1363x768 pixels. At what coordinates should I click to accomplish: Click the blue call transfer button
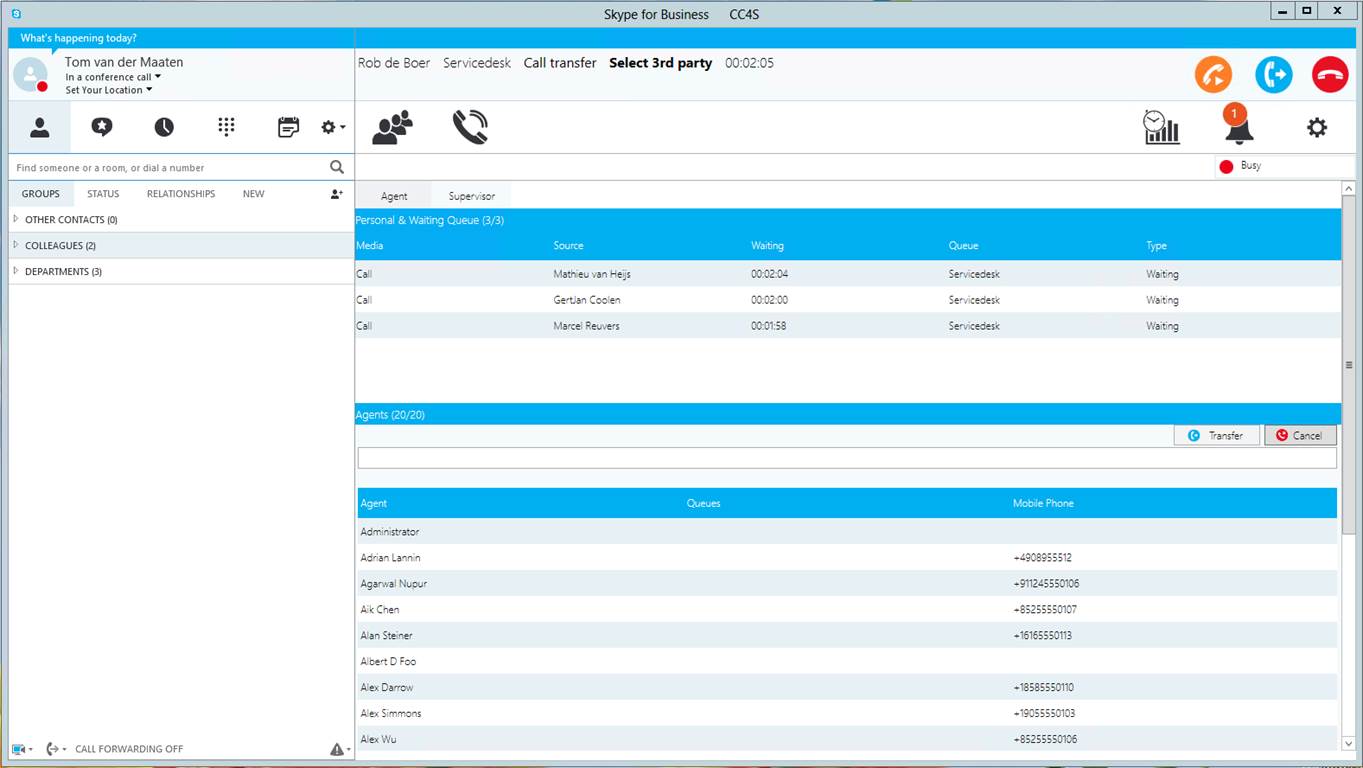click(x=1274, y=75)
